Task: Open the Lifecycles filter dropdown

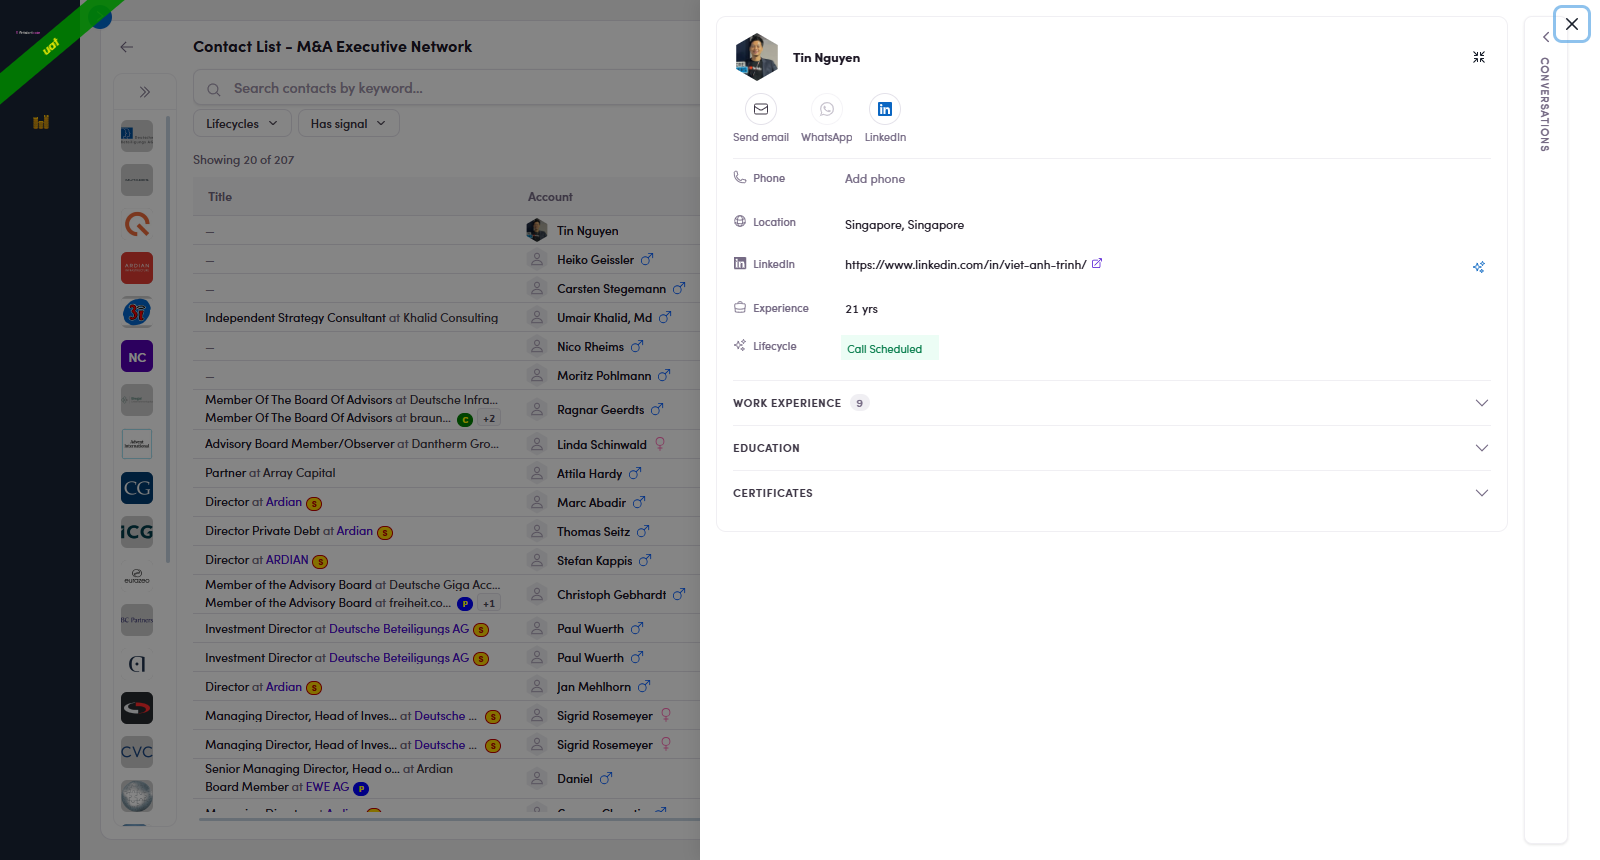Action: click(242, 123)
